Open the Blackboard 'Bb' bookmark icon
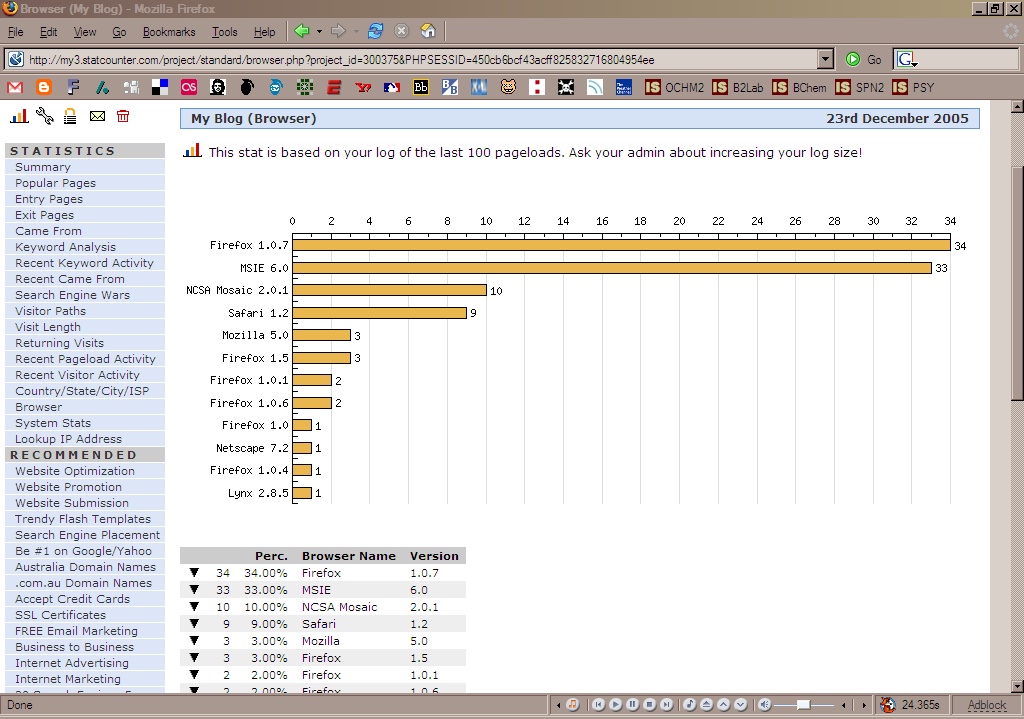The width and height of the screenshot is (1024, 719). tap(421, 87)
